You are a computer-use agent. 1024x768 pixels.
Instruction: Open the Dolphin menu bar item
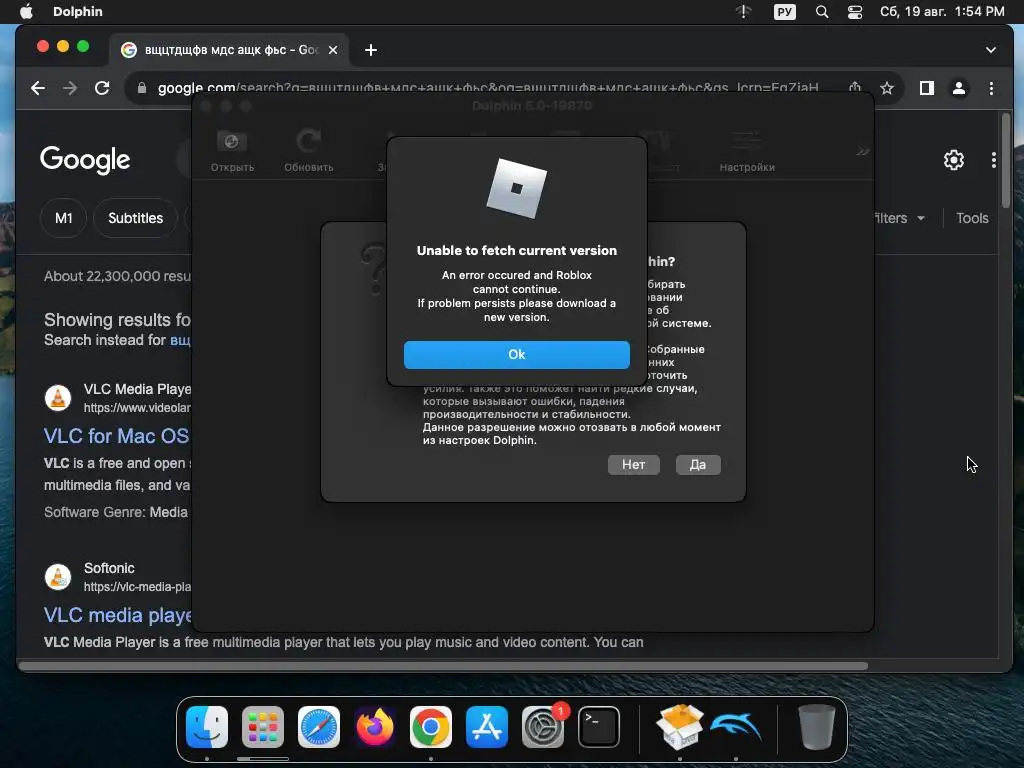click(78, 11)
